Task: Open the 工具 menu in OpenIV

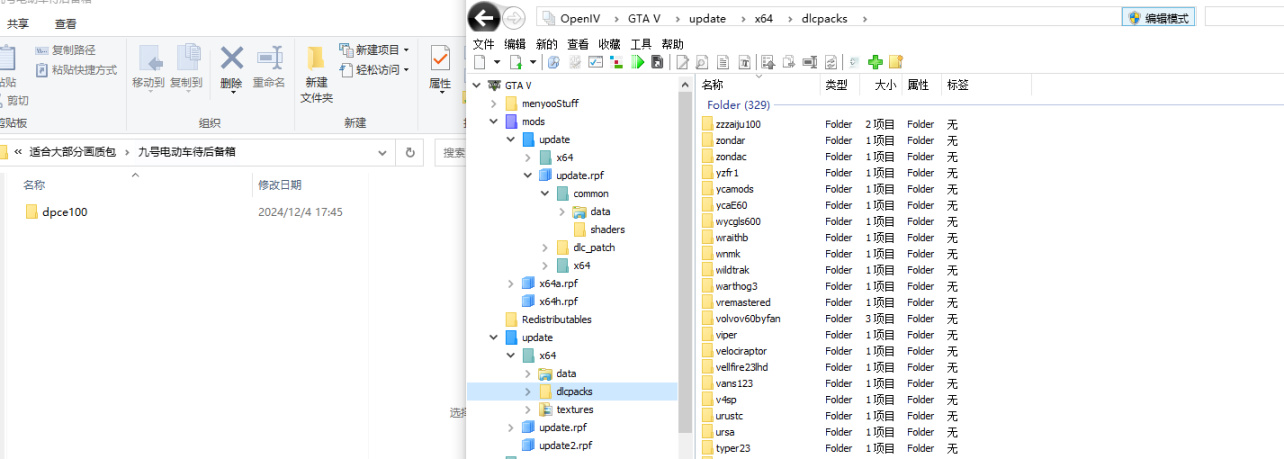Action: tap(641, 44)
